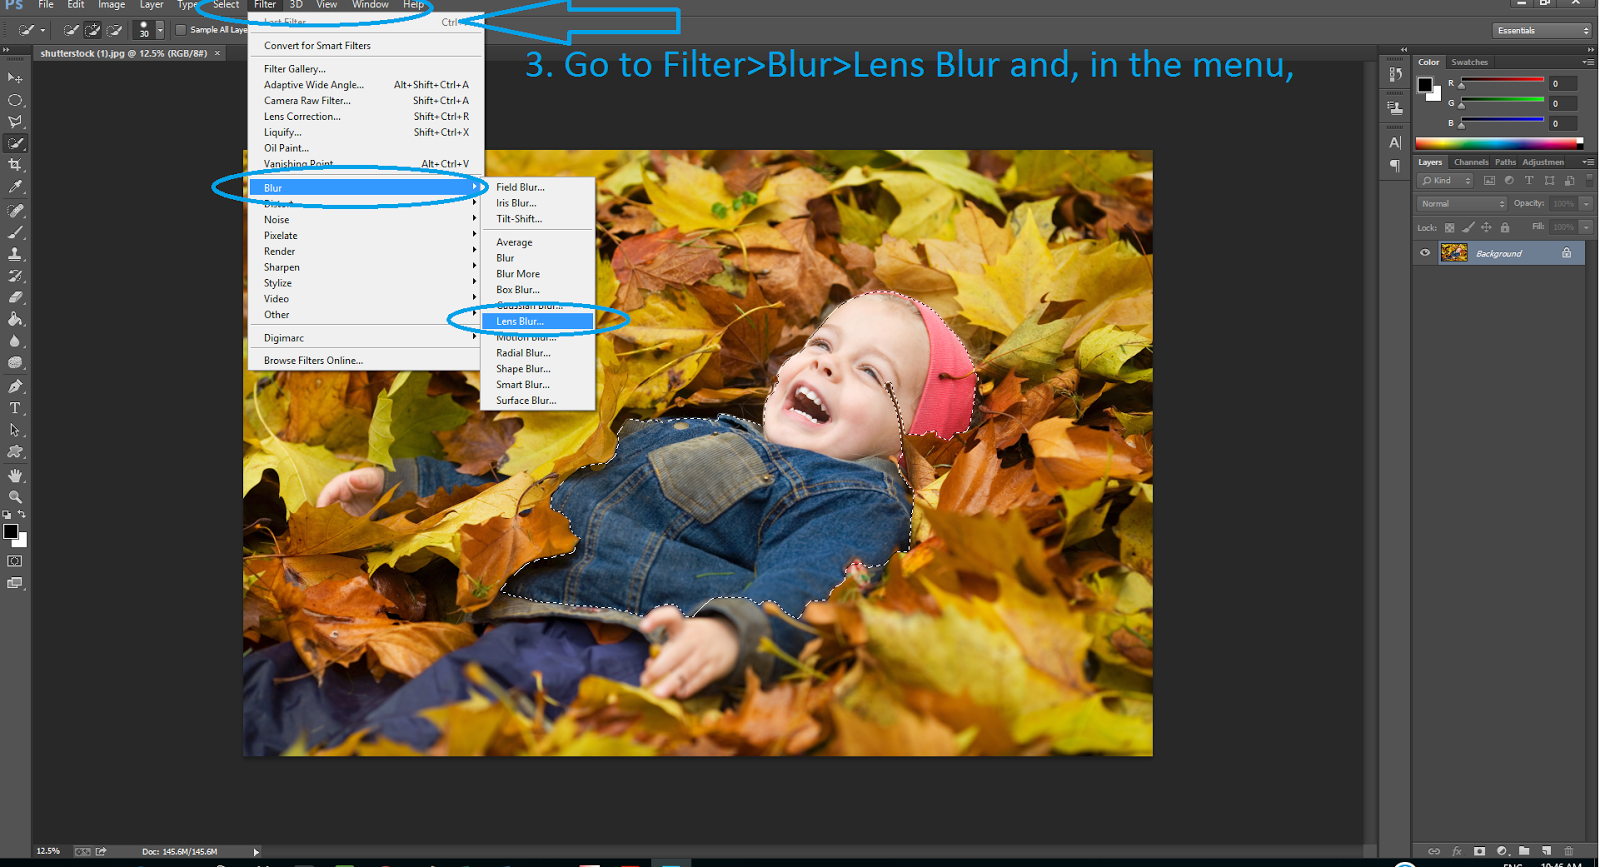Screen dimensions: 1600x867
Task: Select the Spot Healing Brush tool
Action: [15, 211]
